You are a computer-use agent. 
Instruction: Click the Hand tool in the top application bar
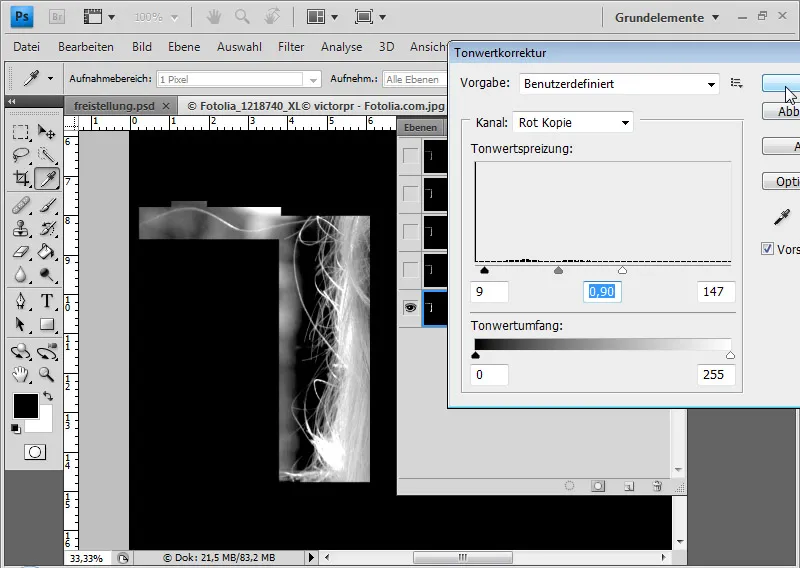(x=213, y=17)
